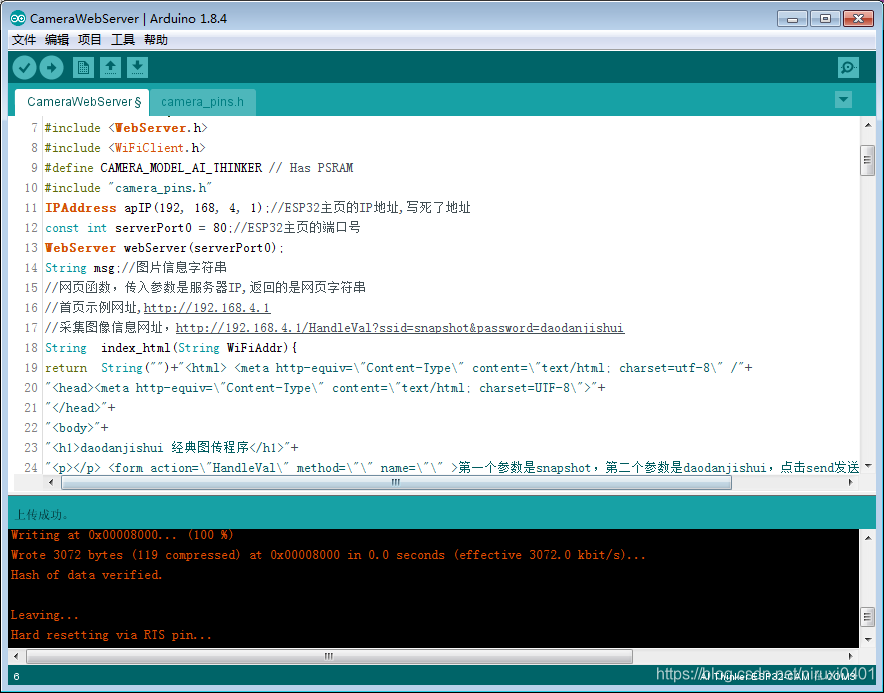Switch to the CameraWebServer tab

click(x=83, y=102)
